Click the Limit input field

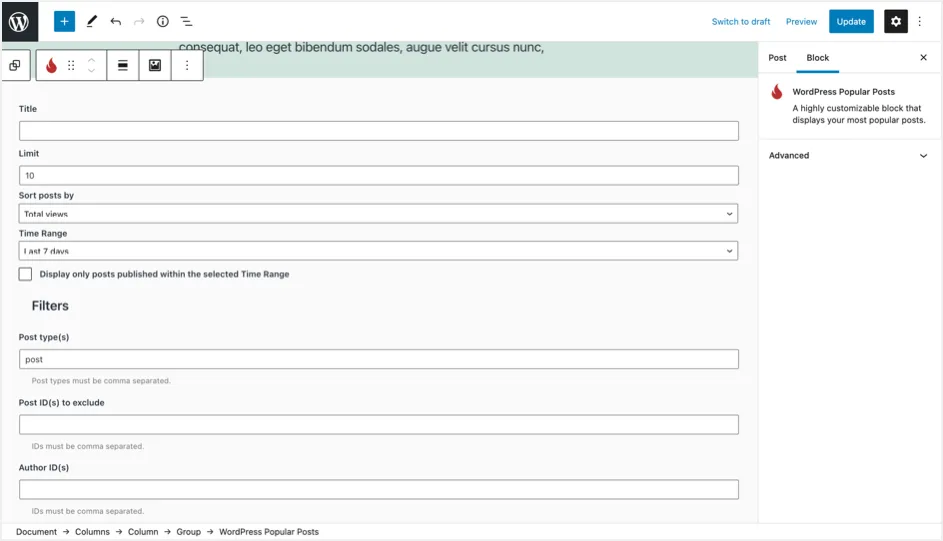coord(378,176)
